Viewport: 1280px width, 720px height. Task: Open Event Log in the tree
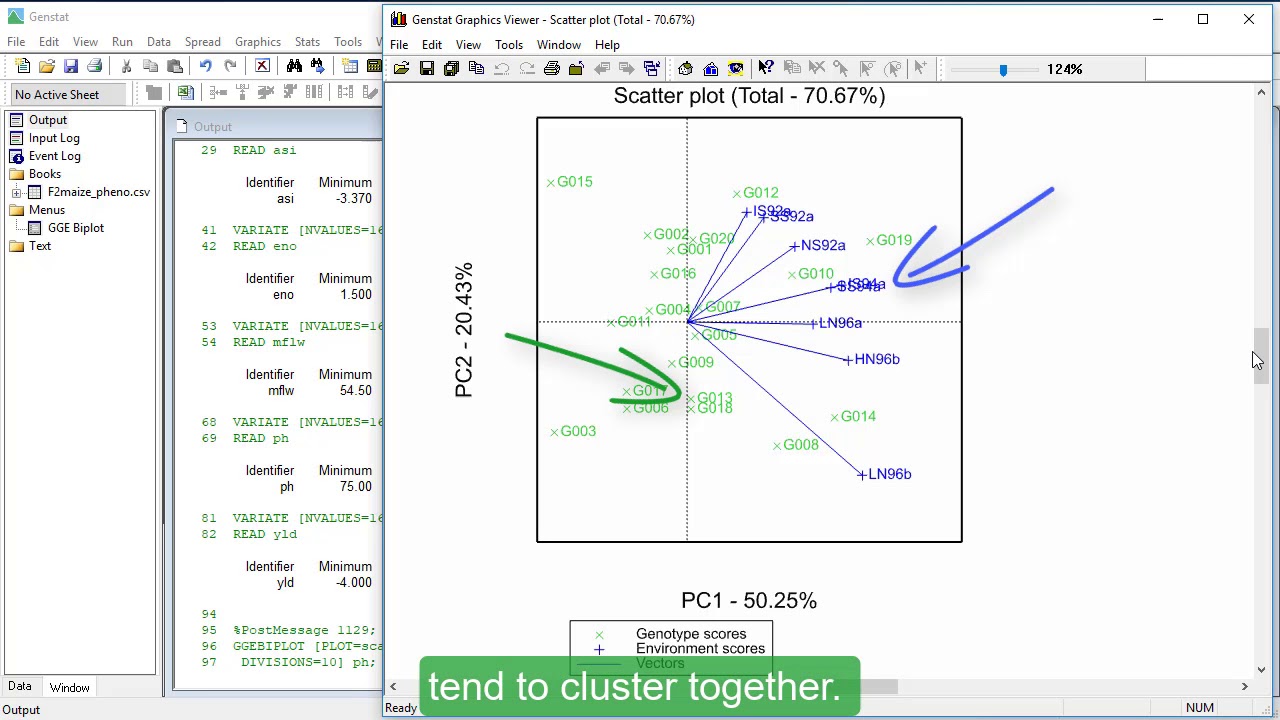pyautogui.click(x=54, y=156)
